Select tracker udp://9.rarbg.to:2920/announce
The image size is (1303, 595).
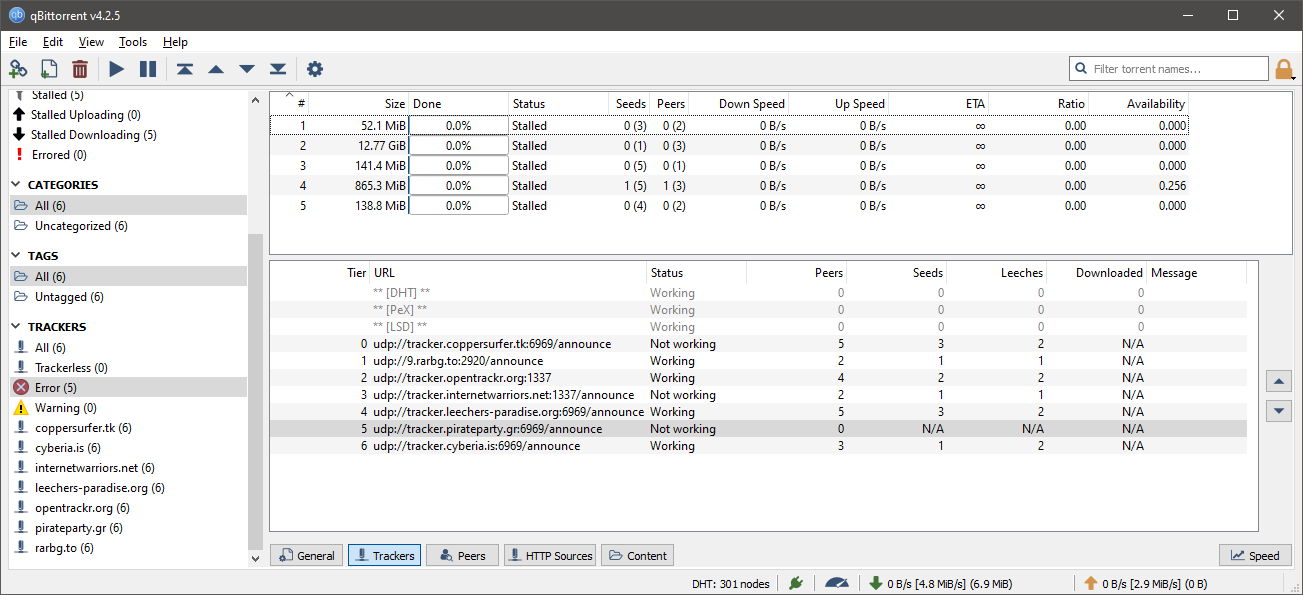pos(759,361)
